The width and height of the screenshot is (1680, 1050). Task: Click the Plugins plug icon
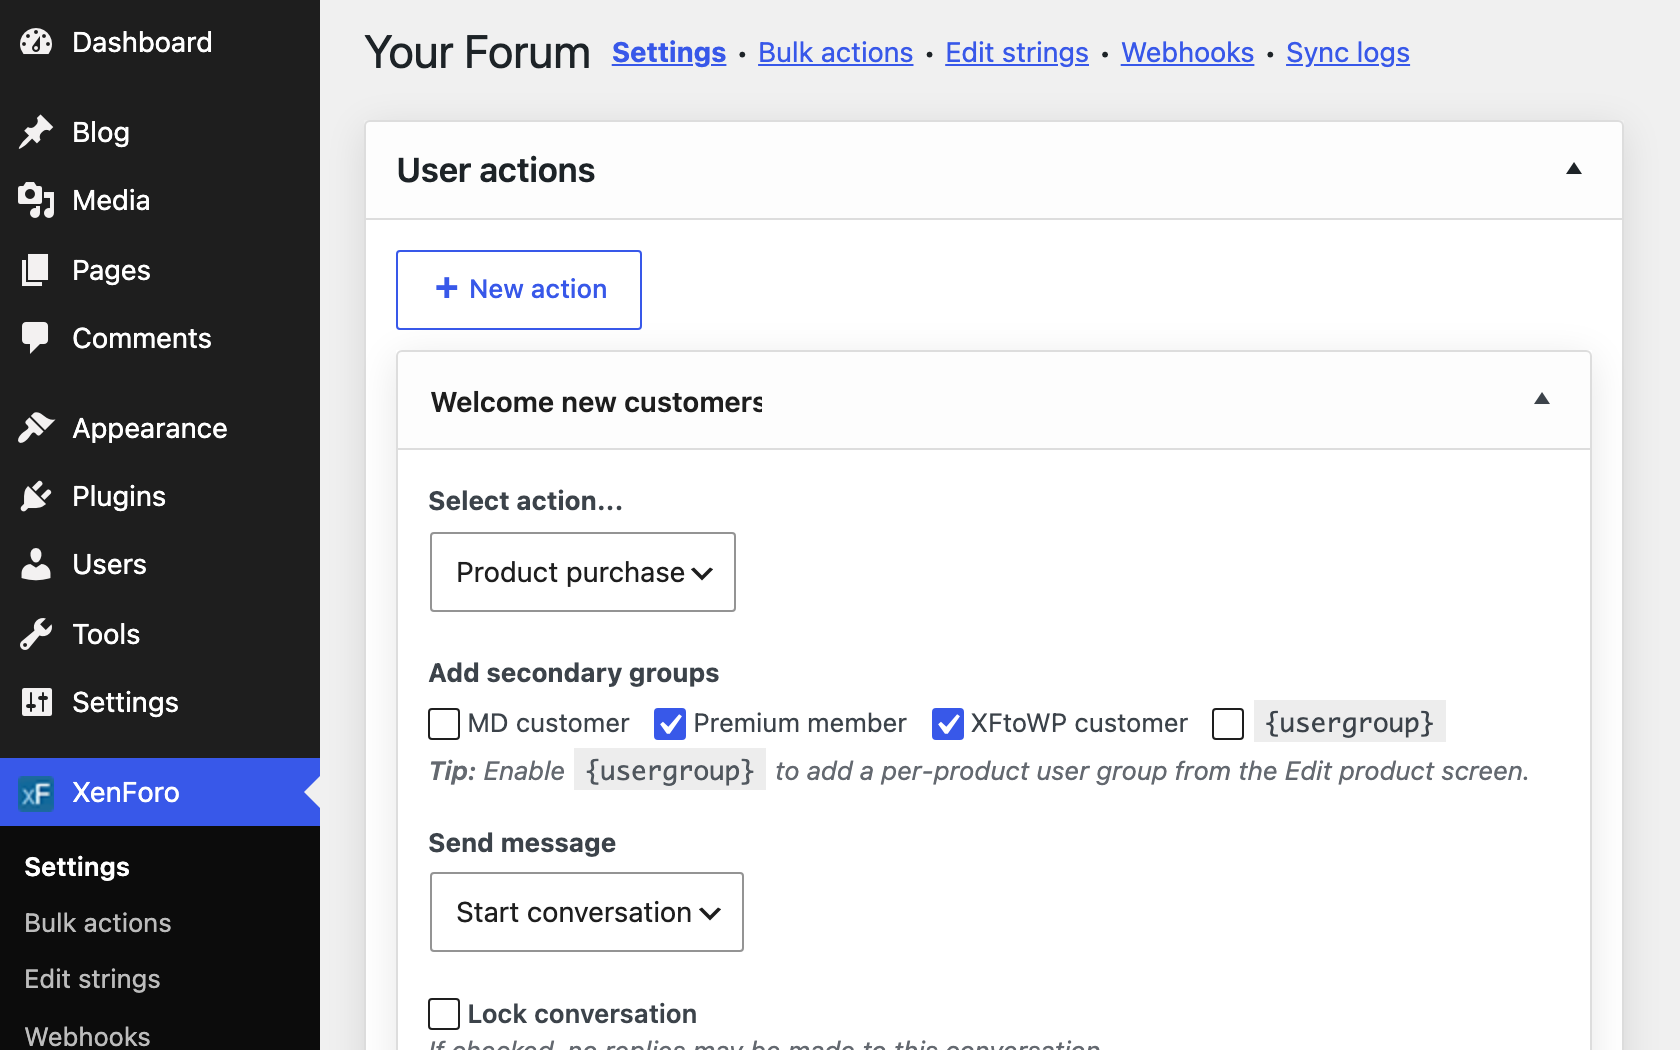click(x=36, y=496)
